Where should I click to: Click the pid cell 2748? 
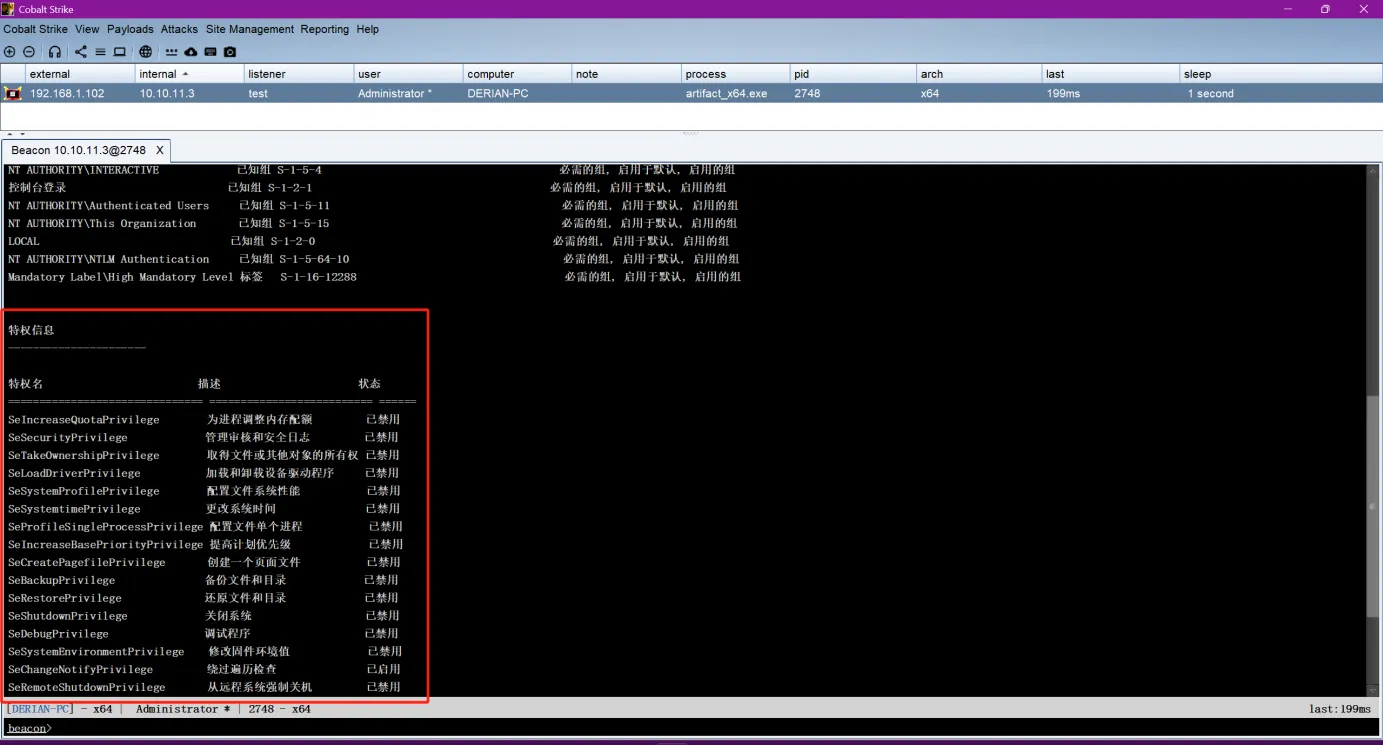click(x=807, y=93)
